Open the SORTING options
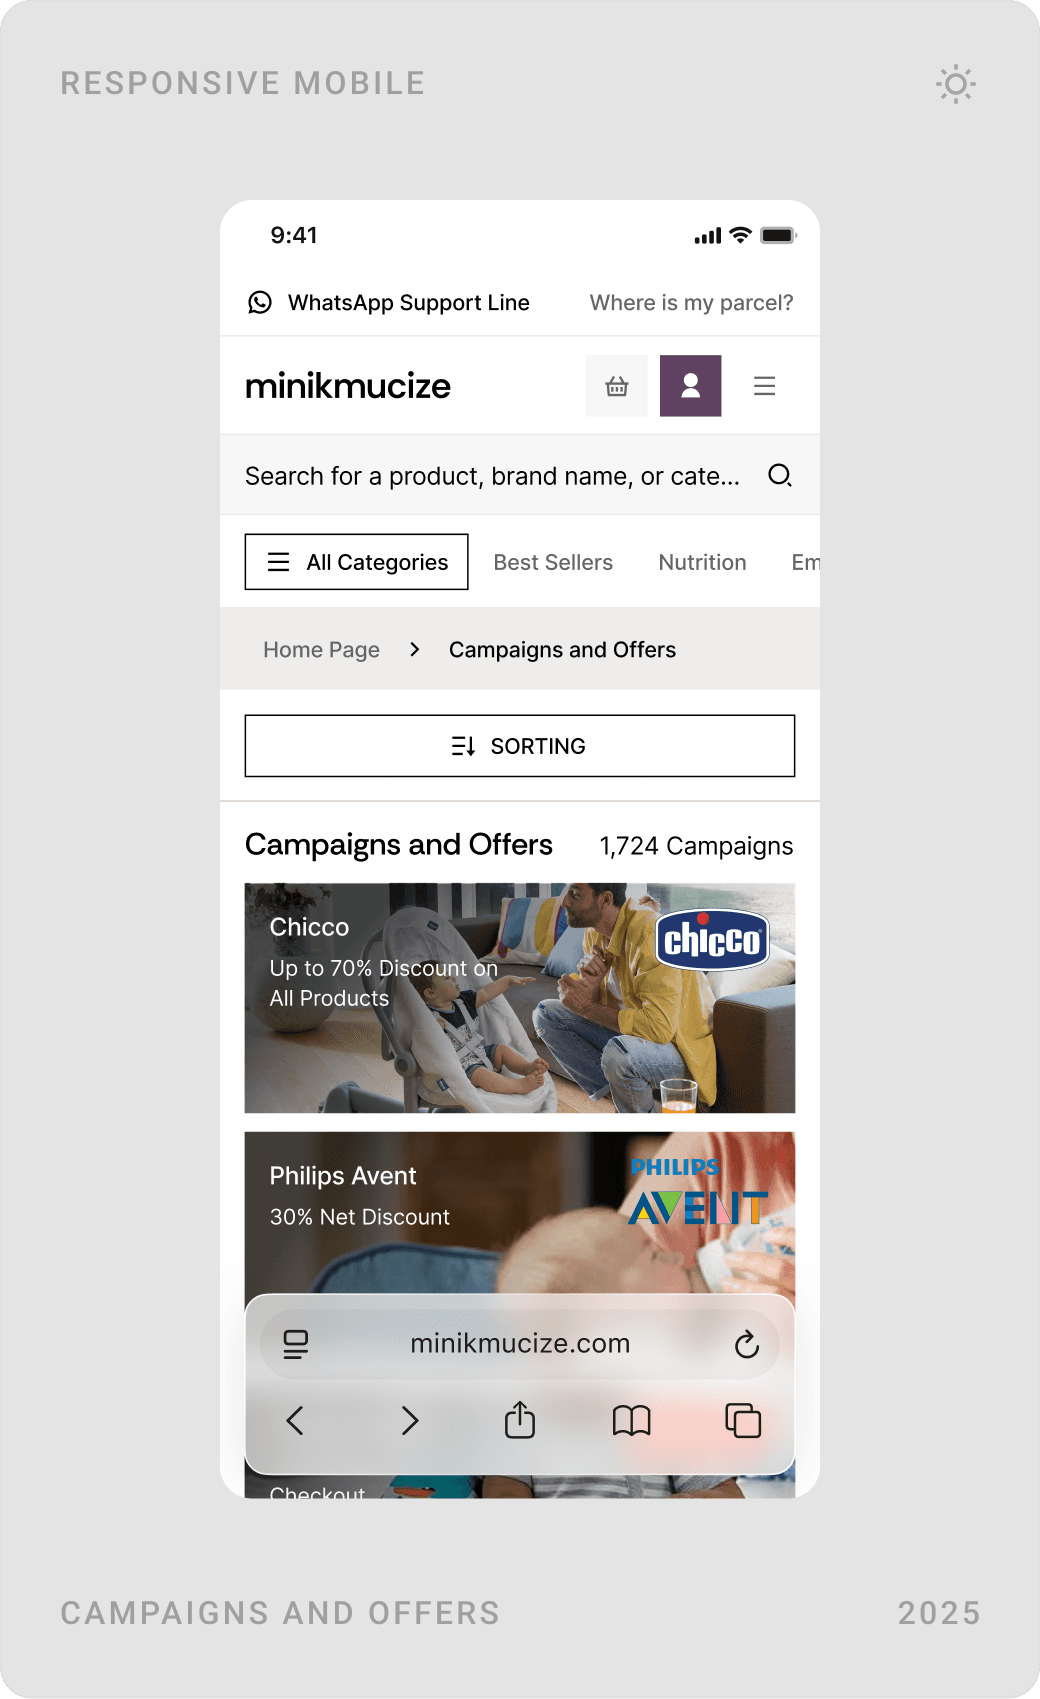The height and width of the screenshot is (1699, 1040). (x=520, y=746)
